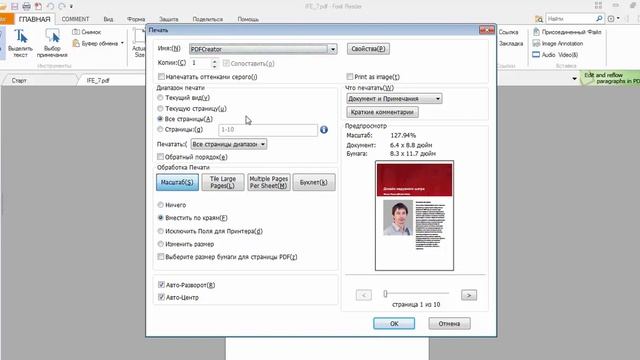Viewport: 640px width, 360px height.
Task: Click next page arrow in preview
Action: (469, 295)
